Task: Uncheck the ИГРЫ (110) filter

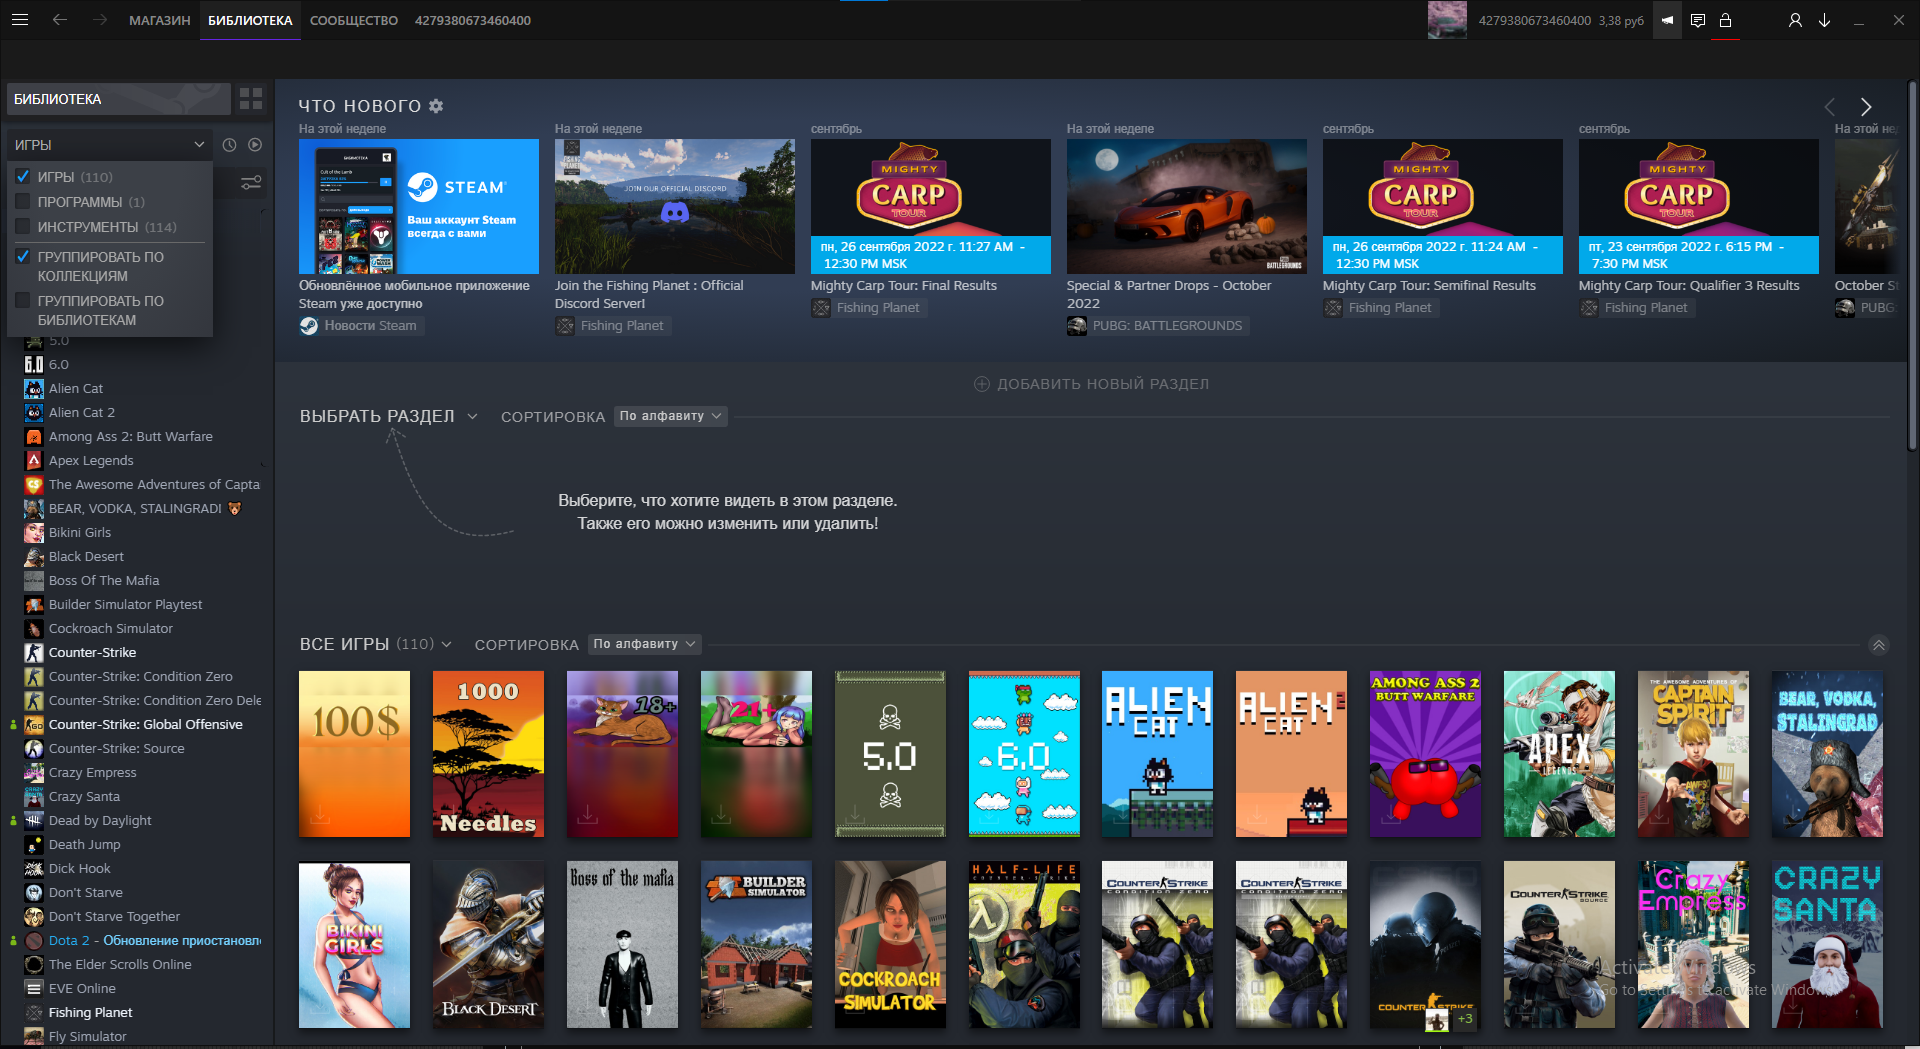Action: (x=23, y=177)
